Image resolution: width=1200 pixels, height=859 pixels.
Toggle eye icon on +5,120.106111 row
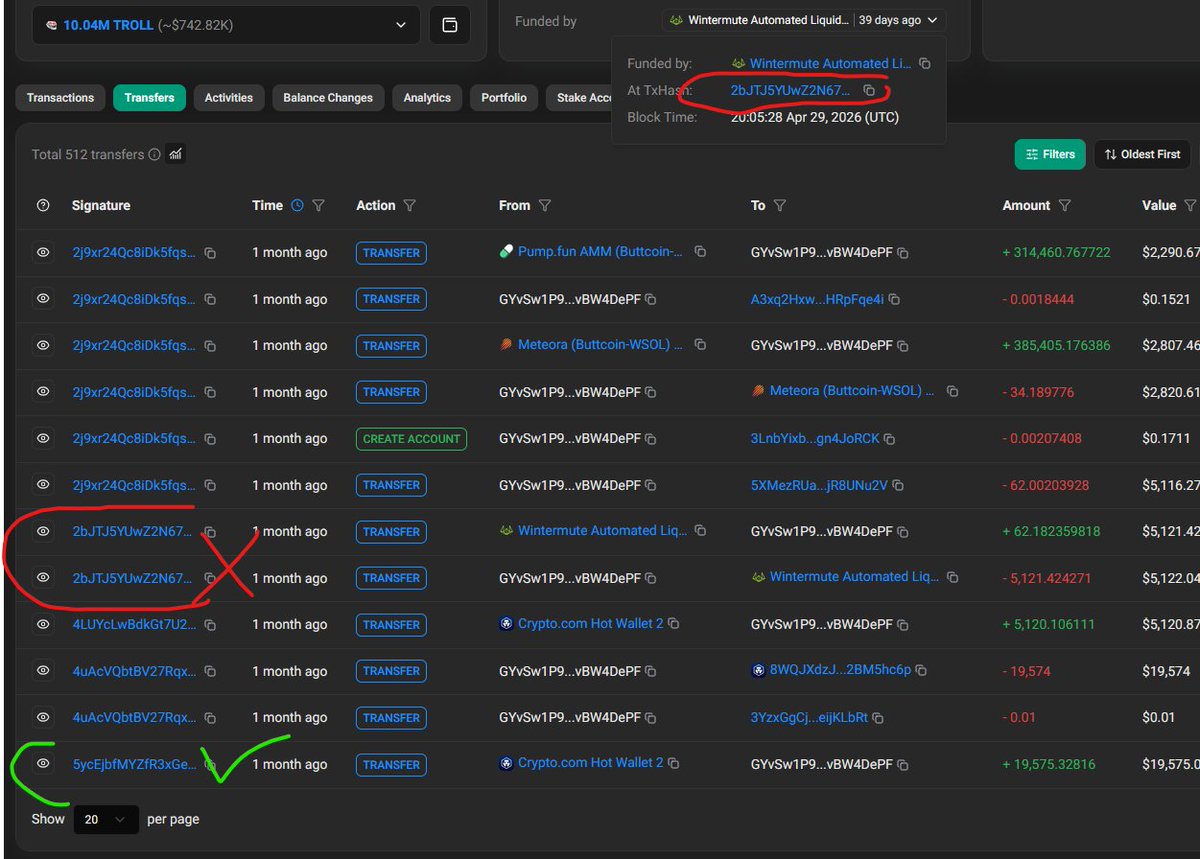(43, 624)
